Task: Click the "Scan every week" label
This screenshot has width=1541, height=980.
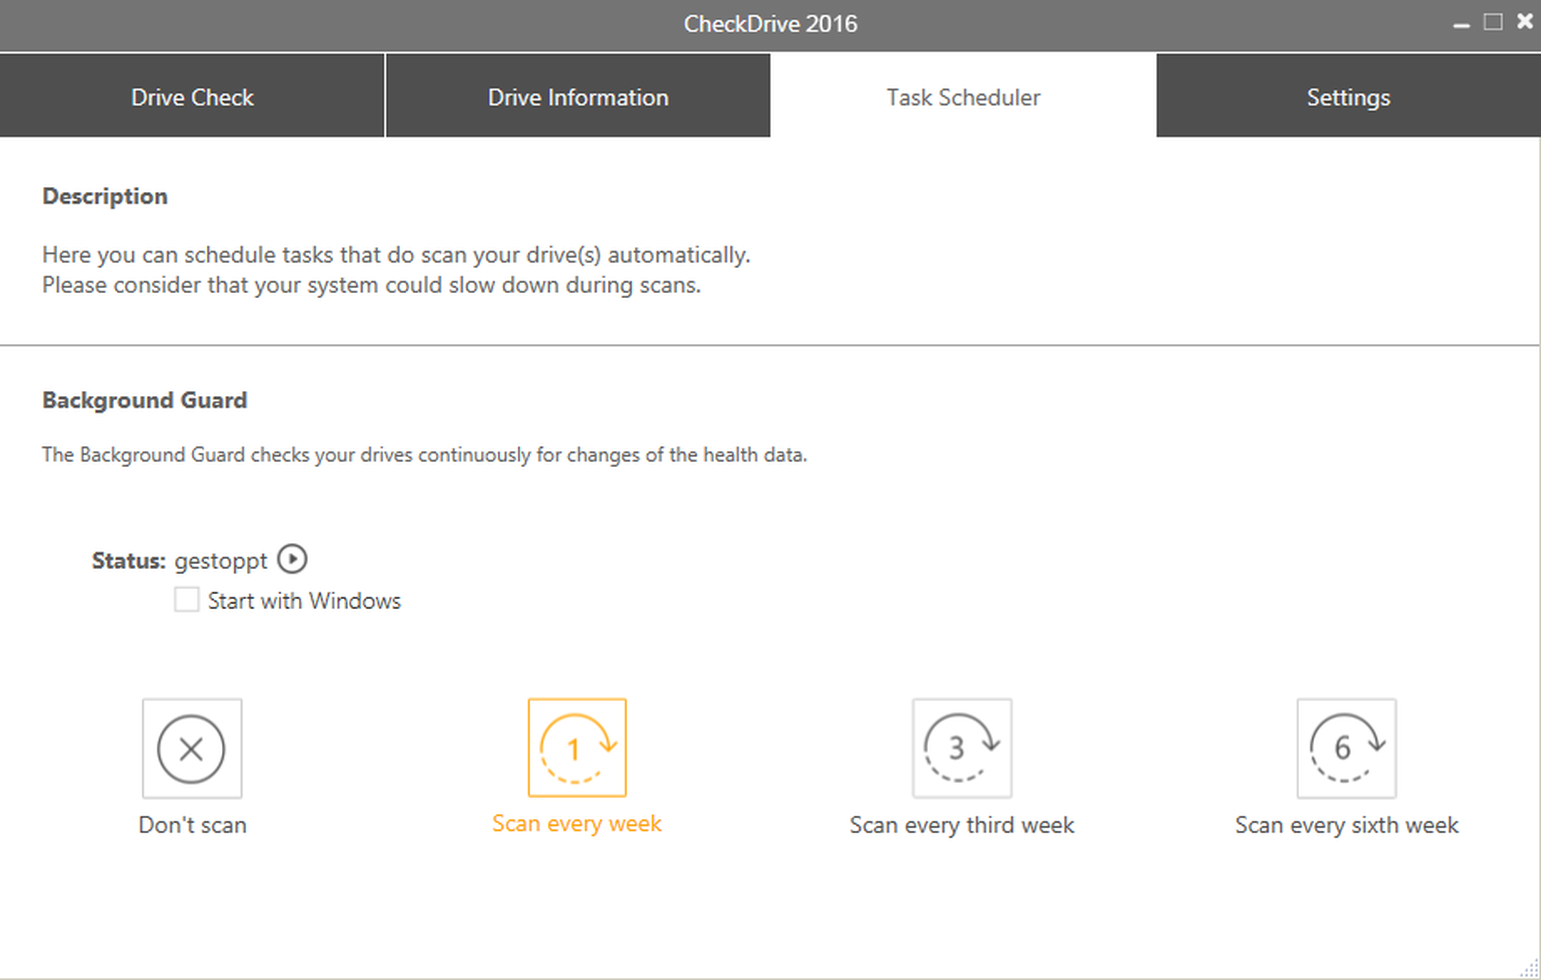Action: [x=577, y=824]
